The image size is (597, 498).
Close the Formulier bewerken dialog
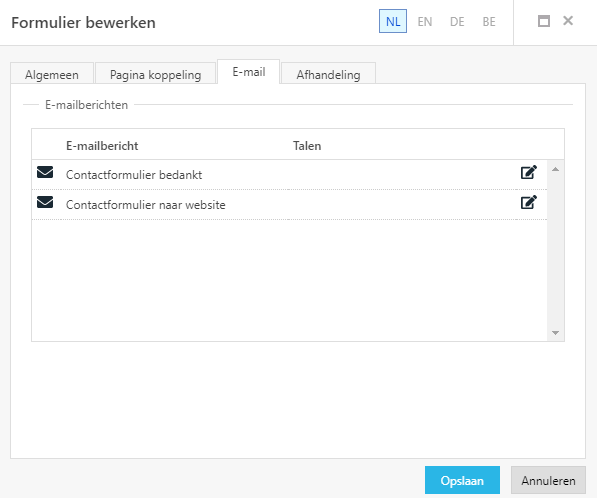[x=568, y=21]
